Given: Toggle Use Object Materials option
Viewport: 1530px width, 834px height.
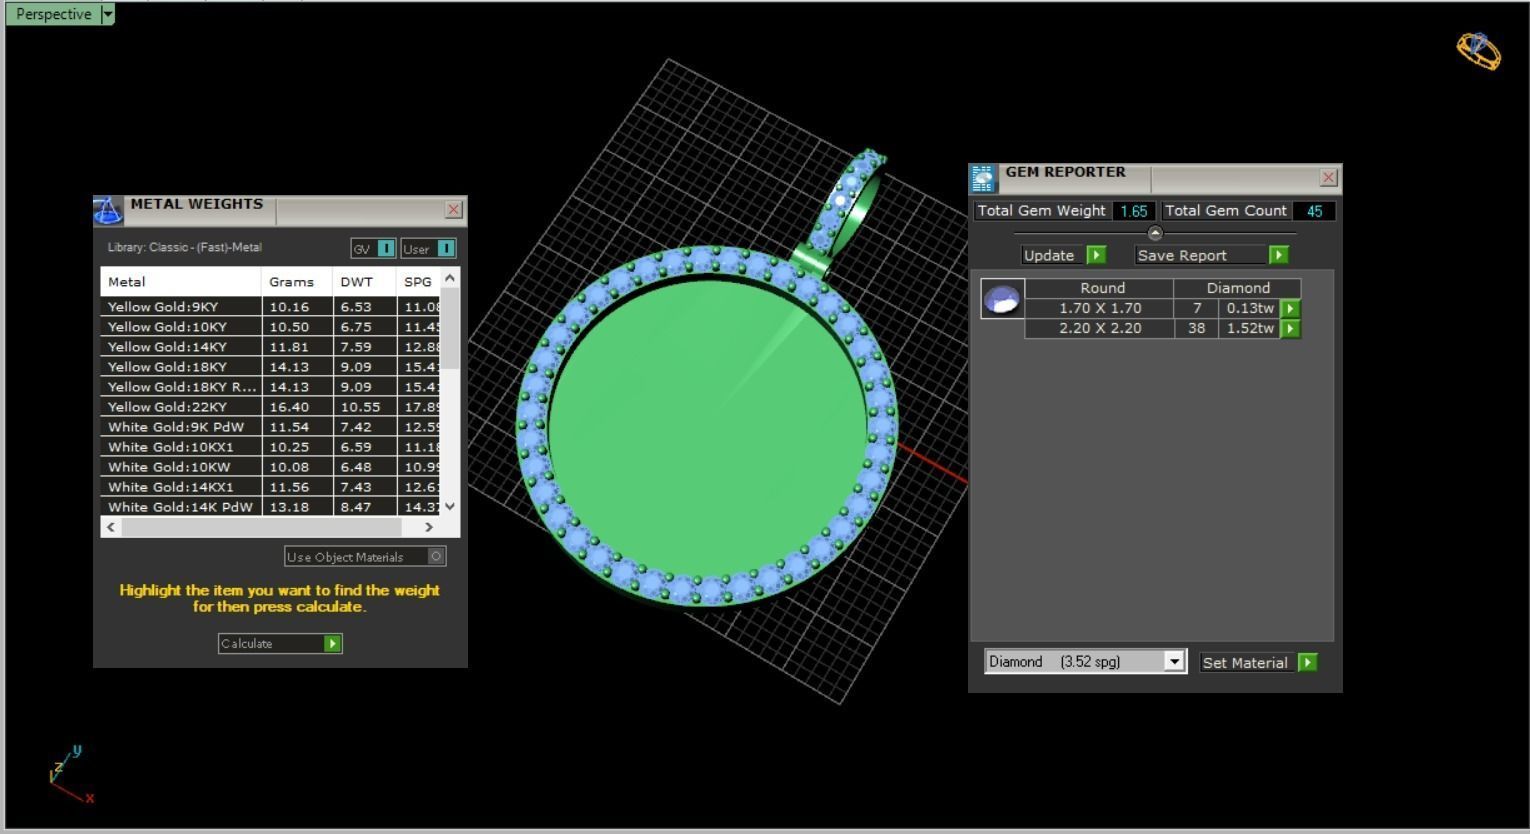Looking at the screenshot, I should 365,556.
